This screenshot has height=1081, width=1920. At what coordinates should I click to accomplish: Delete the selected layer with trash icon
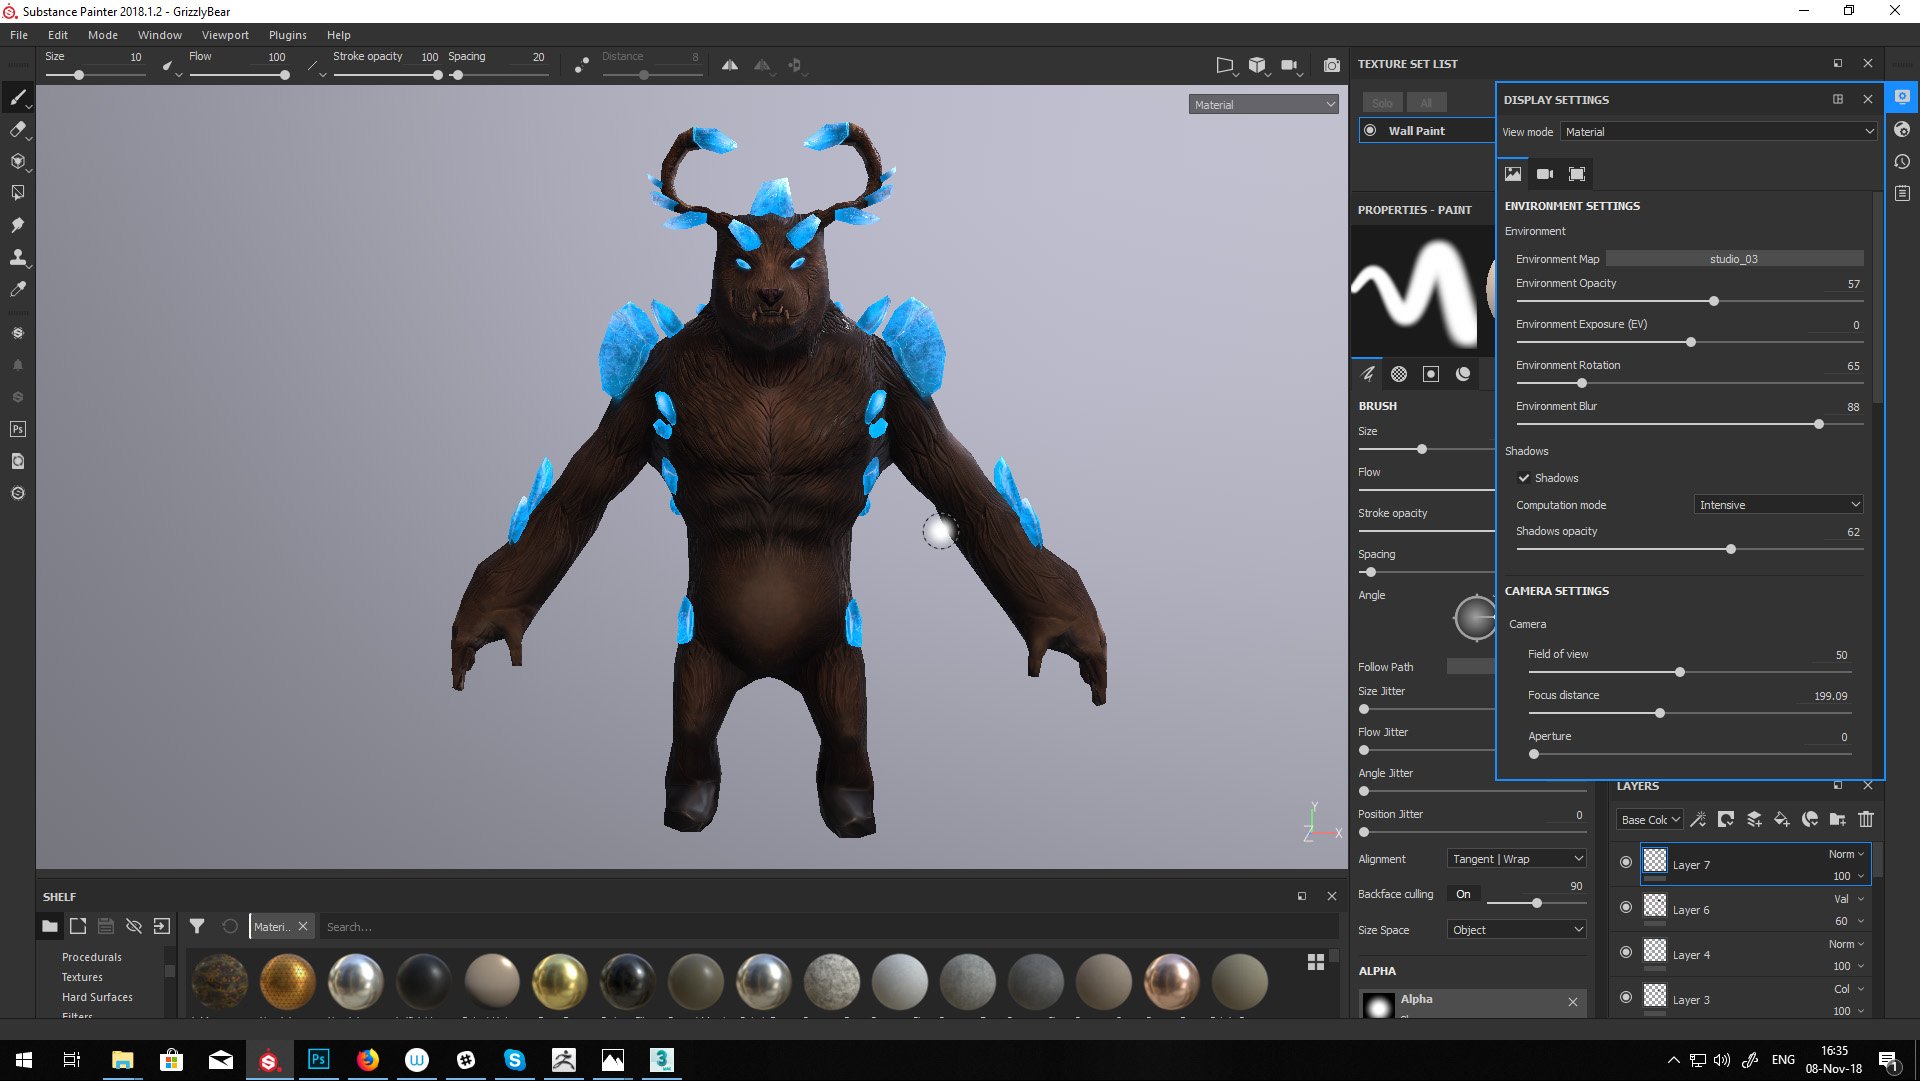(x=1866, y=819)
